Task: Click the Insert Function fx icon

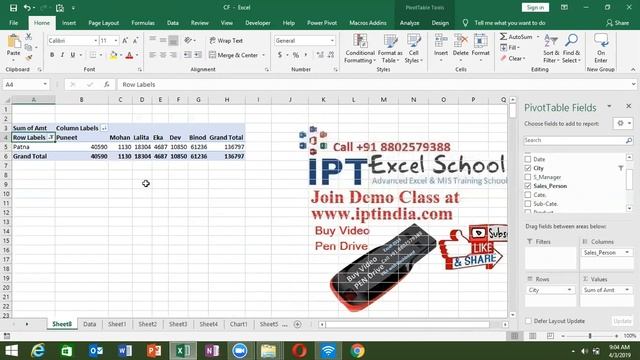Action: point(107,84)
